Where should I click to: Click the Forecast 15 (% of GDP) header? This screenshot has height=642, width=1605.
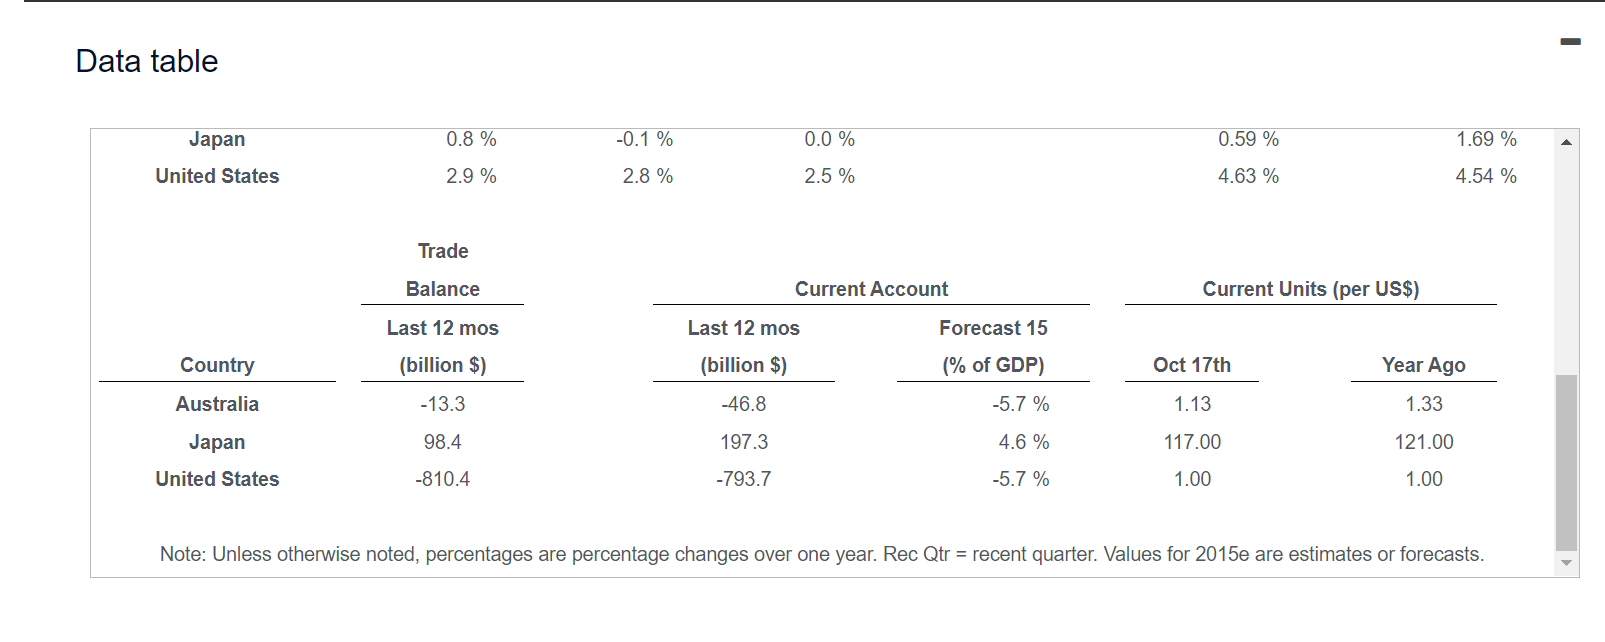coord(993,346)
